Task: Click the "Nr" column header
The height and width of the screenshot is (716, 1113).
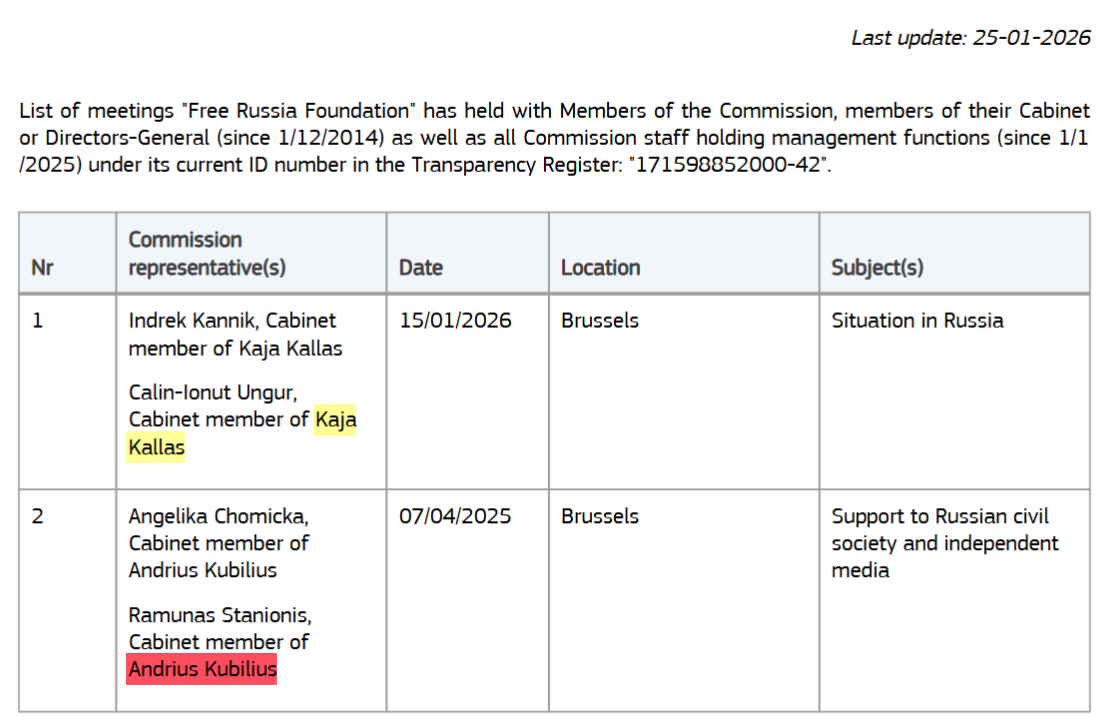Action: click(42, 268)
